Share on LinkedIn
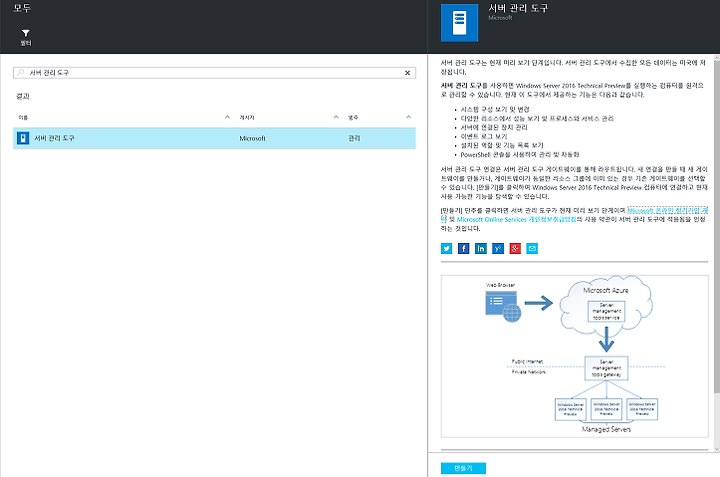Viewport: 720px width, 477px height. [481, 248]
